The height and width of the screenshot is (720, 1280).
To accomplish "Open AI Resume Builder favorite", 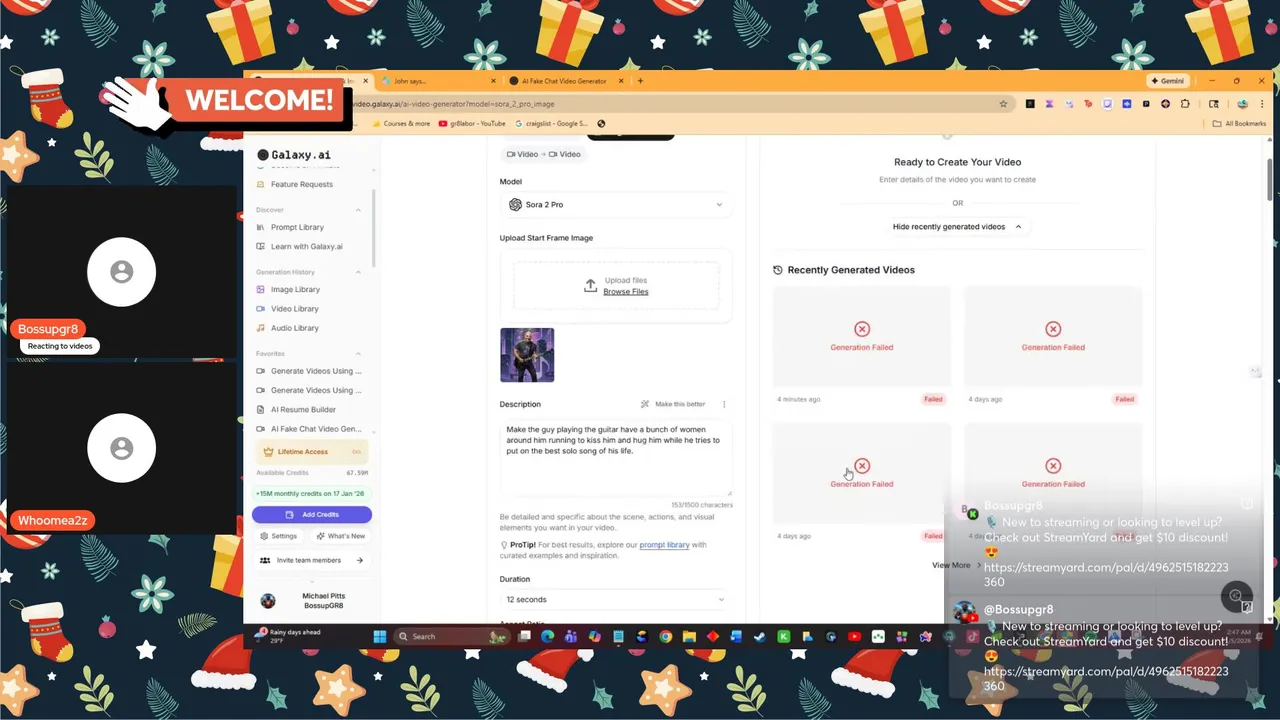I will point(296,409).
